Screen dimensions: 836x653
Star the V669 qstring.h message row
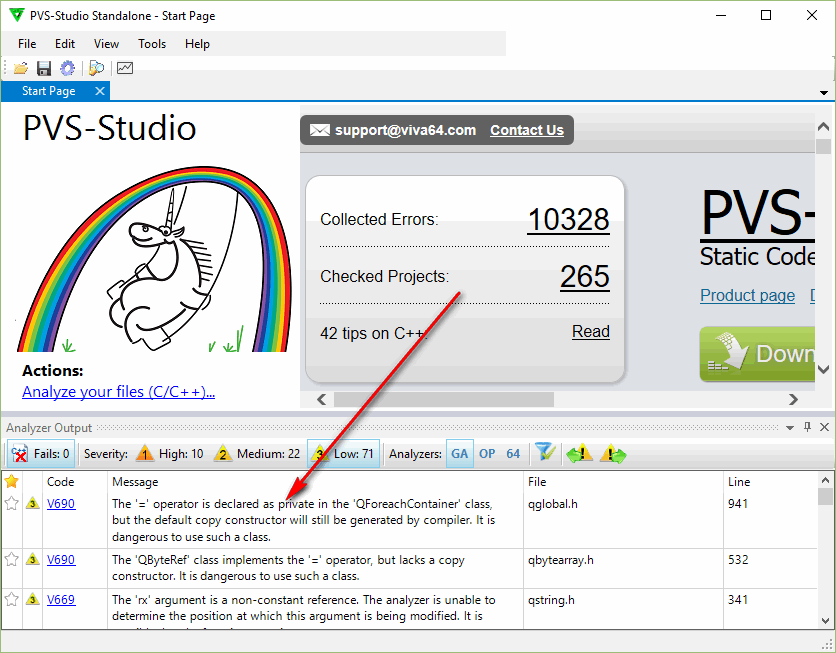(x=12, y=600)
